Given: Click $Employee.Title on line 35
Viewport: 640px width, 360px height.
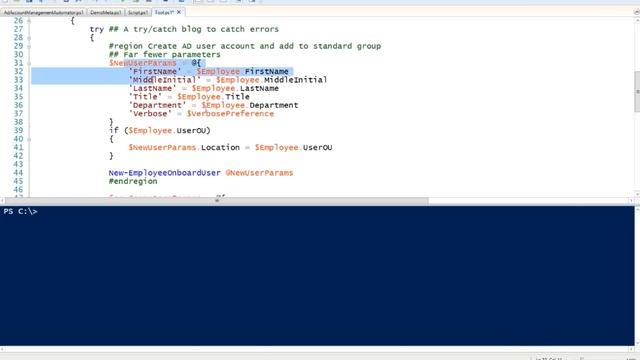Looking at the screenshot, I should (x=213, y=97).
